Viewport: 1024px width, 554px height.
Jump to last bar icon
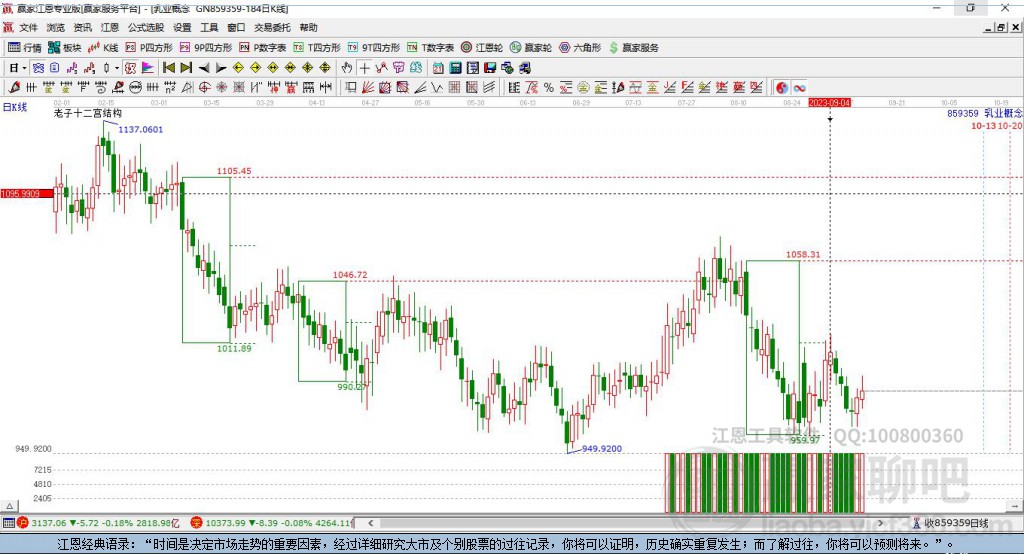coord(186,68)
